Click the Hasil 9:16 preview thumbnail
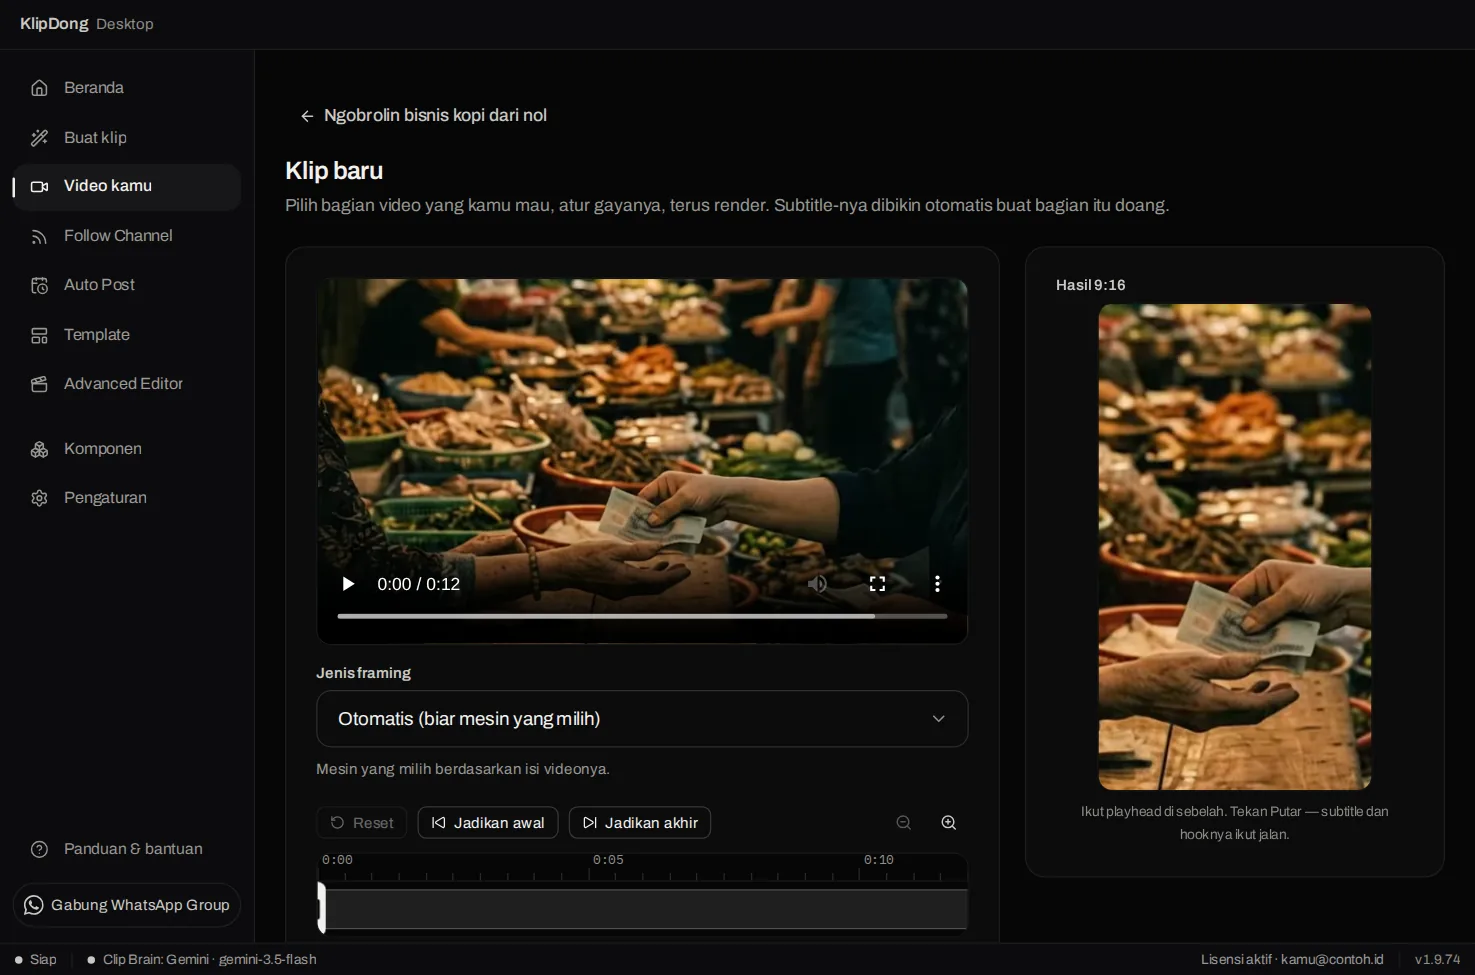This screenshot has width=1475, height=975. (1235, 547)
